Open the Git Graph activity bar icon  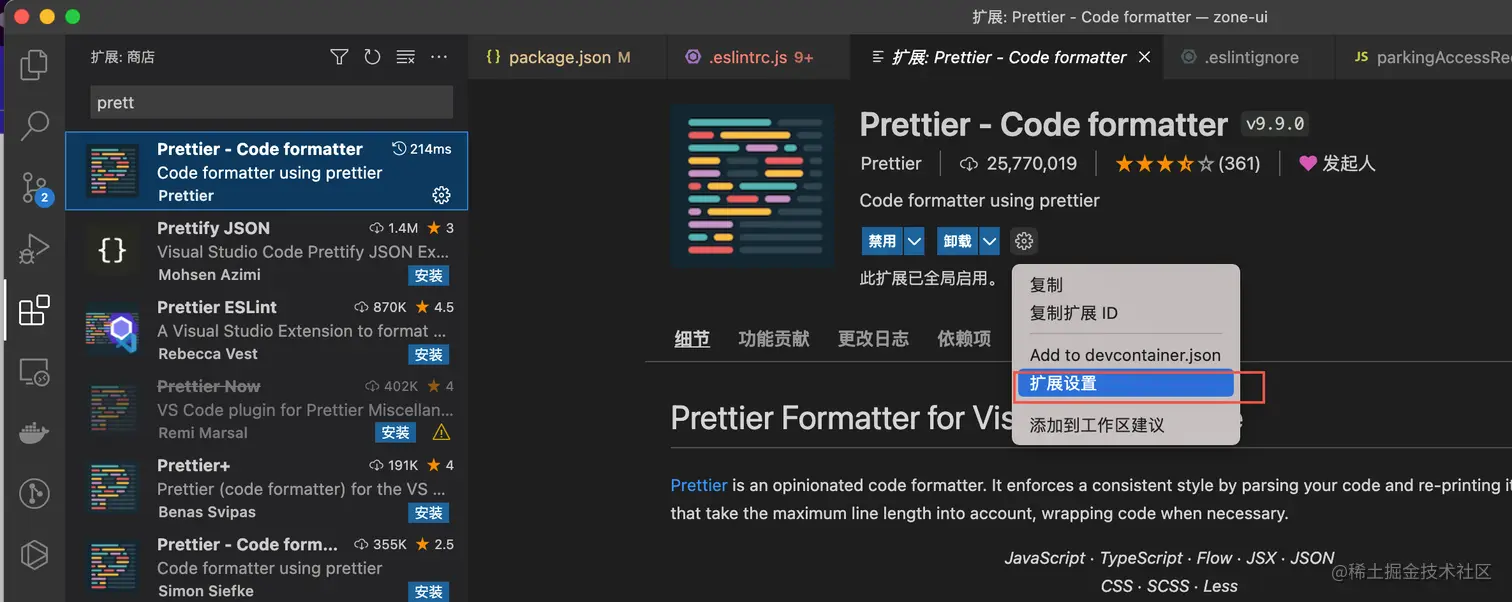34,493
